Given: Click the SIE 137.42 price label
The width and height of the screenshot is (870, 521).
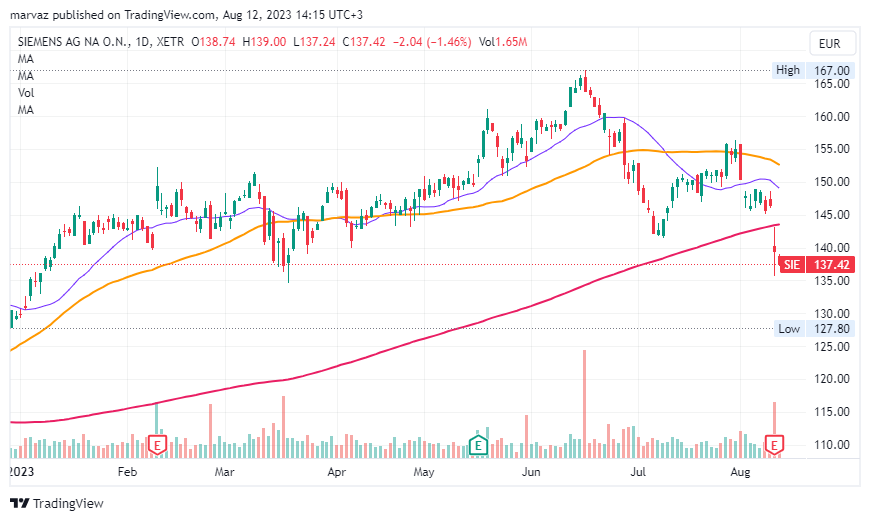Looking at the screenshot, I should (x=817, y=265).
